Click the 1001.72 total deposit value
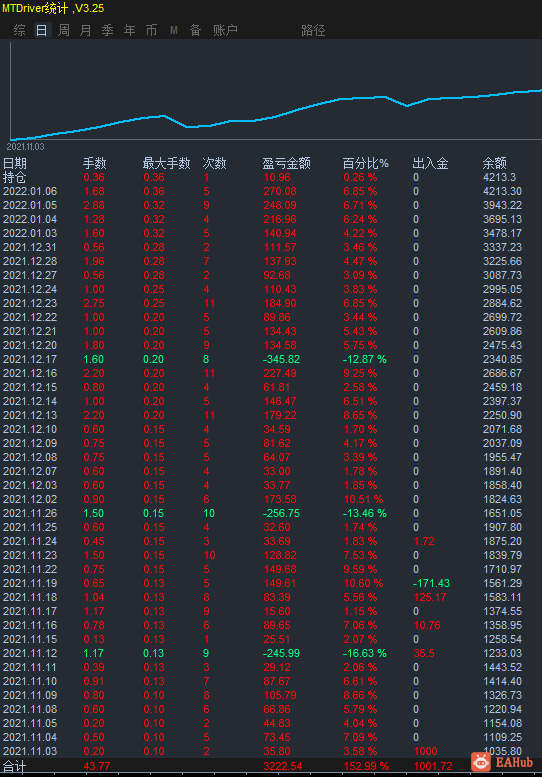542x777 pixels. coord(433,766)
